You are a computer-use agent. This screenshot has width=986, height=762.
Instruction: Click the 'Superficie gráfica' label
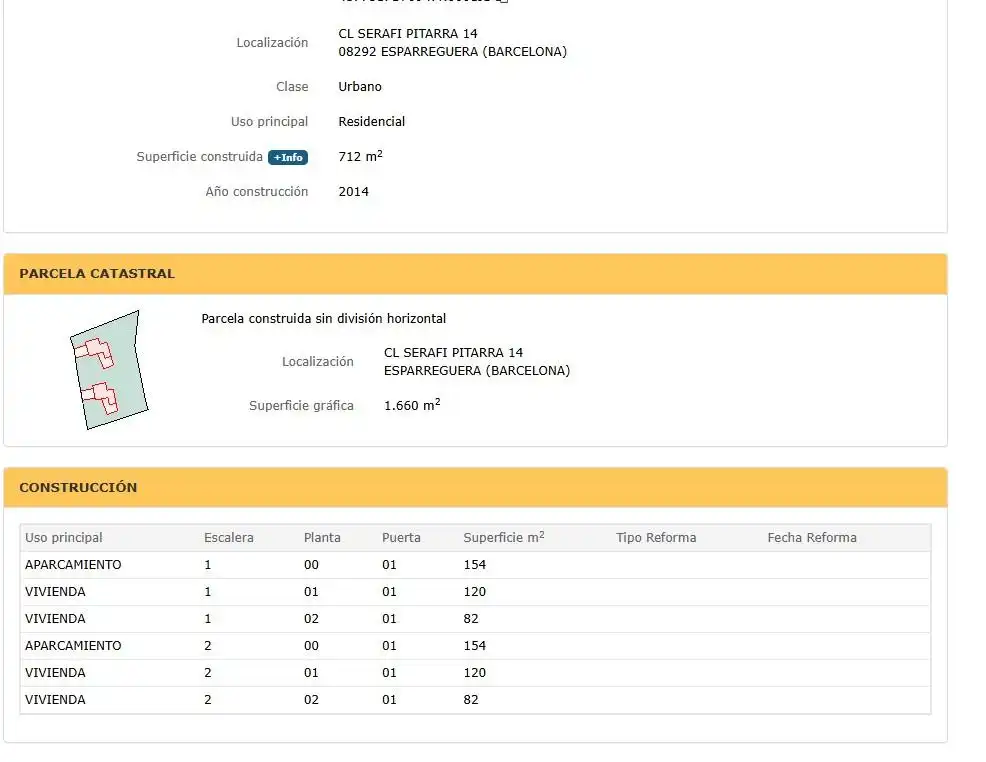click(x=301, y=406)
